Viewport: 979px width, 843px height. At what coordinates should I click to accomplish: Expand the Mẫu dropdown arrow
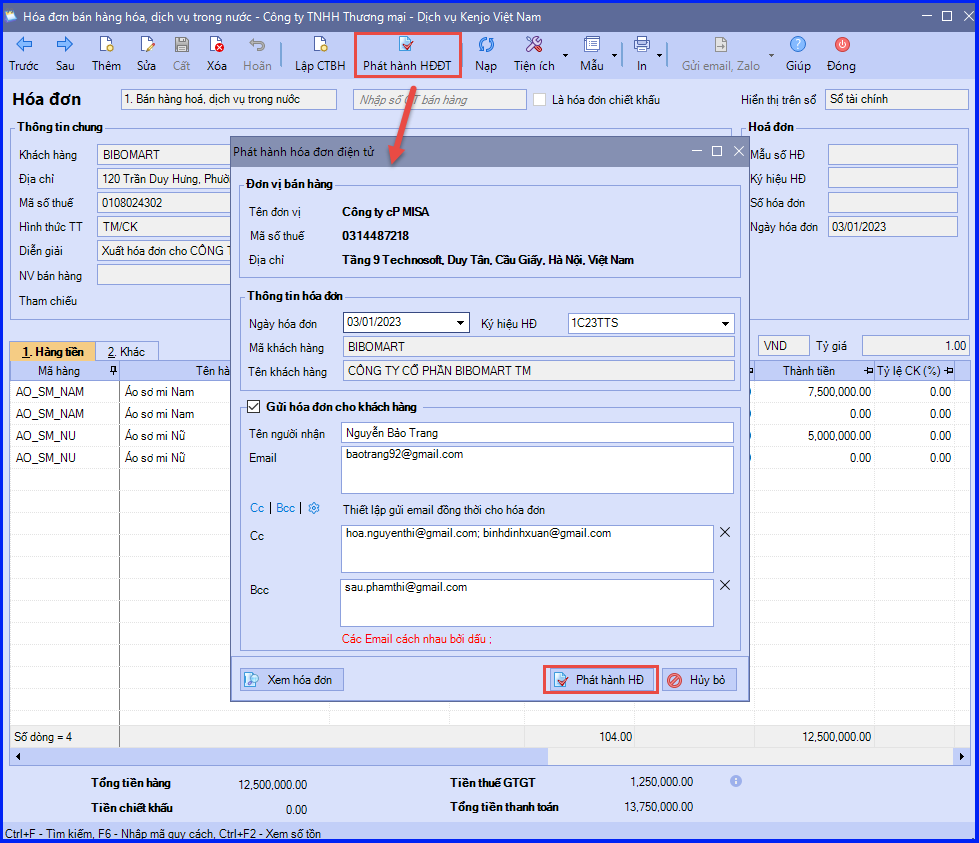pos(614,56)
